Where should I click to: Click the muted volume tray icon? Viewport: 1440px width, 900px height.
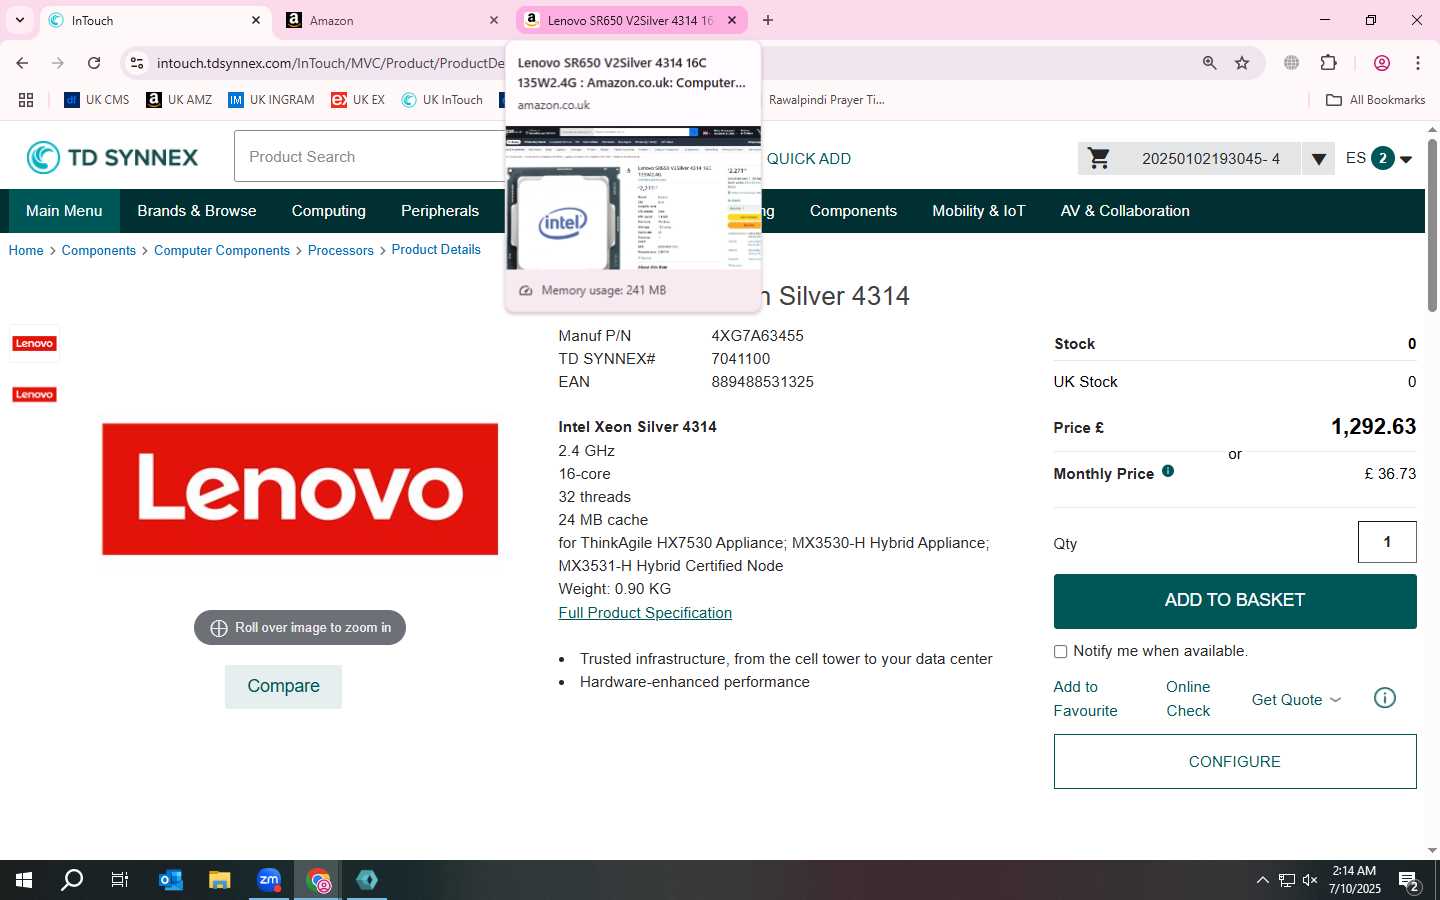(x=1310, y=880)
